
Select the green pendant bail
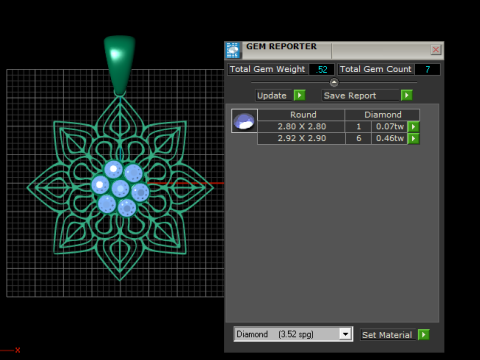point(120,65)
